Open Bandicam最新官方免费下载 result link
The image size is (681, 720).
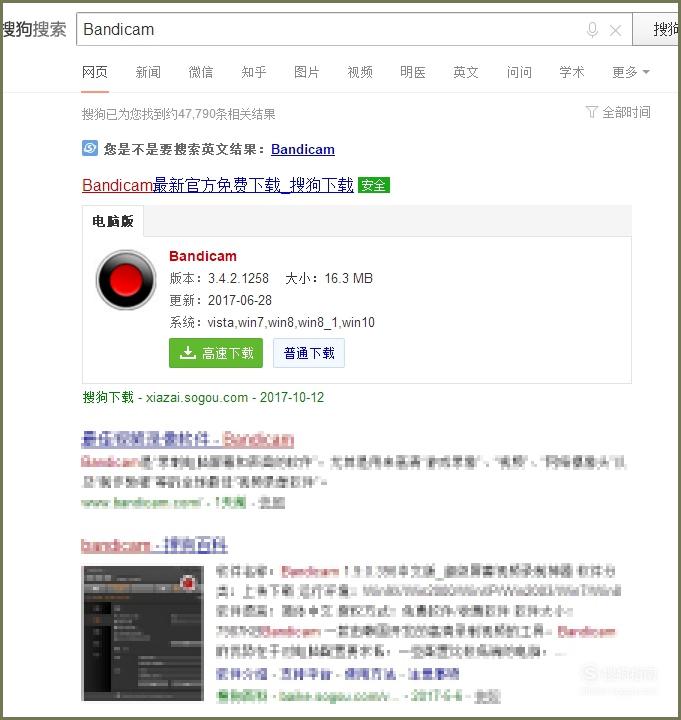coord(218,185)
